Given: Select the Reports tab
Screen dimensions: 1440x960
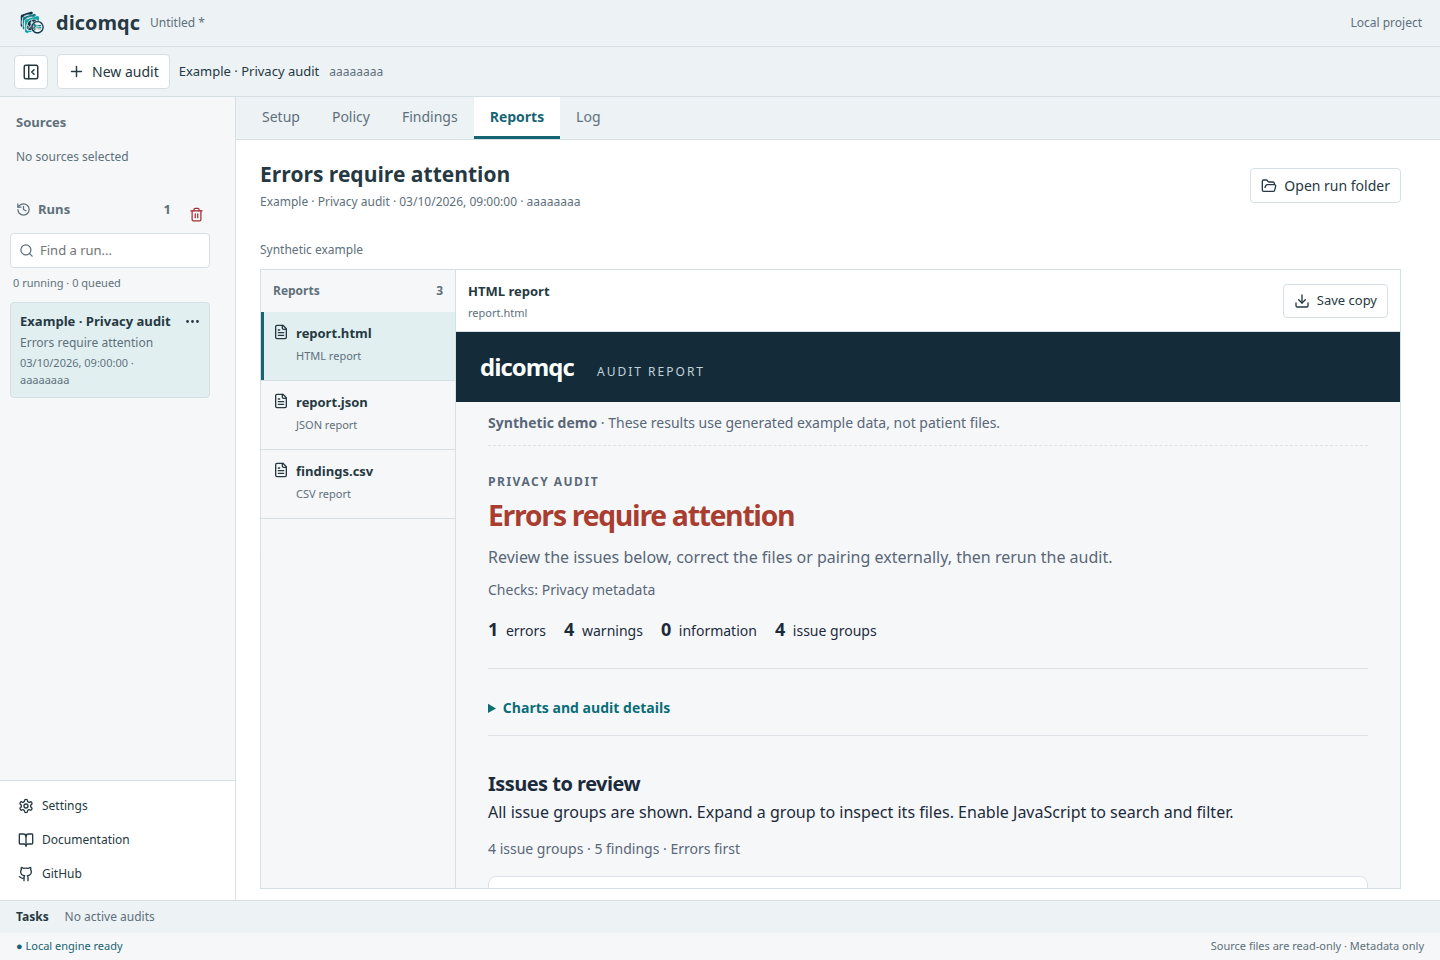Looking at the screenshot, I should 517,117.
